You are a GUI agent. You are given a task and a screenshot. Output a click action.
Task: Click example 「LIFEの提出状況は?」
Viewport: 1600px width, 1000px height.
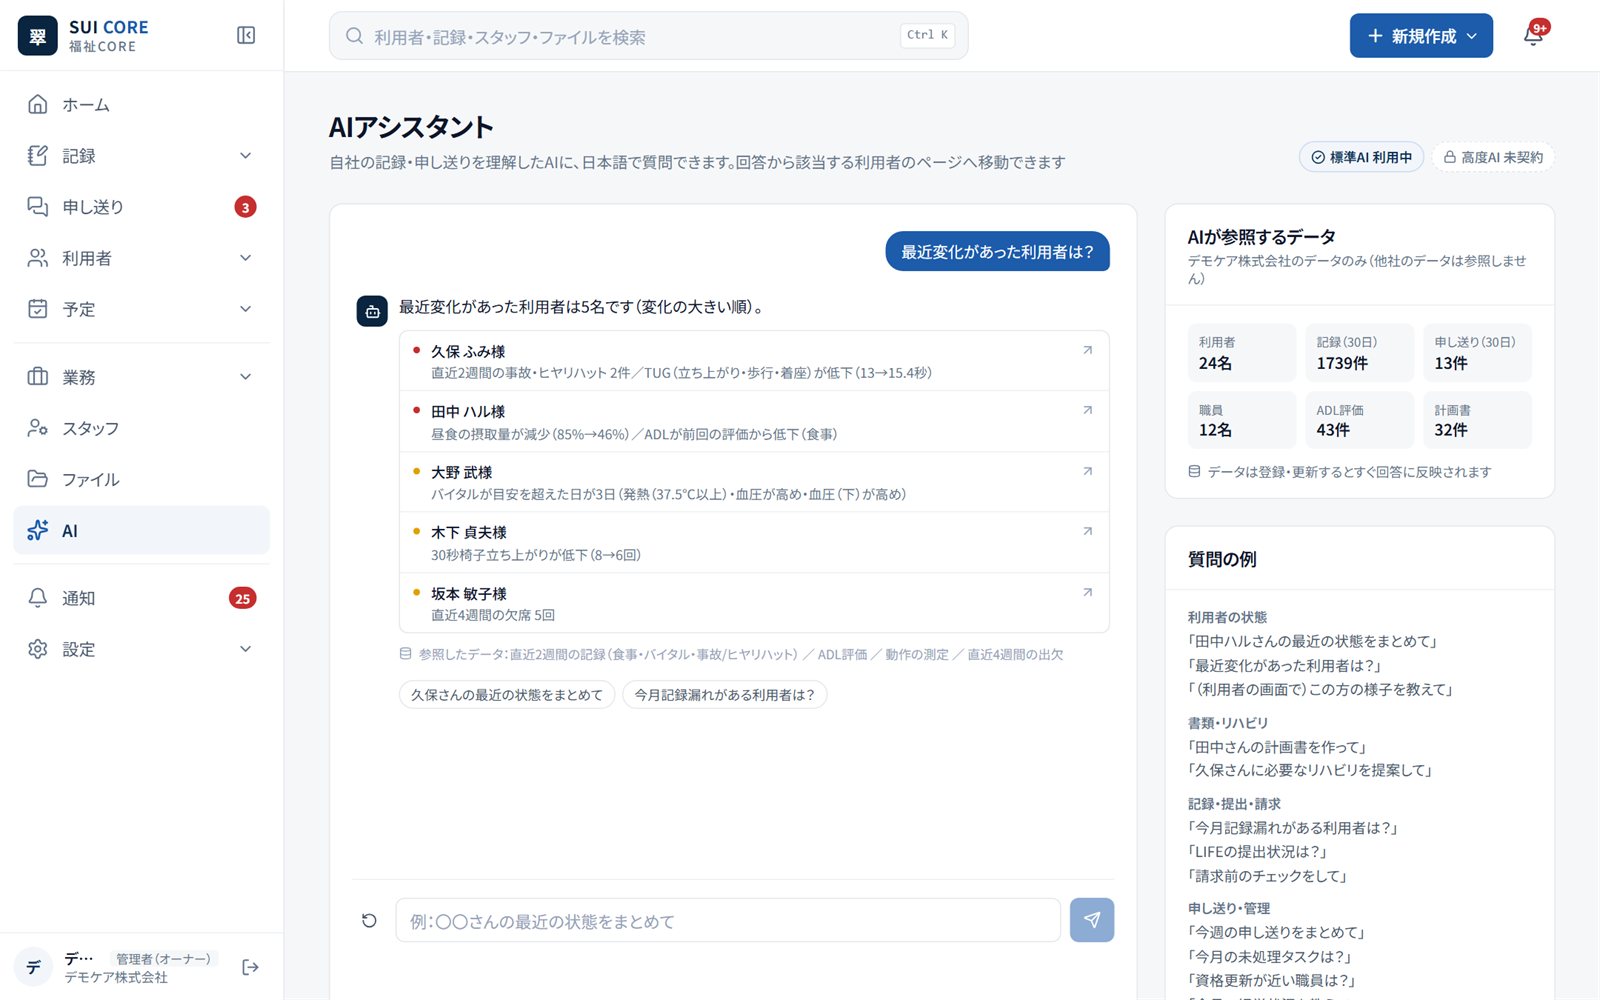(x=1258, y=852)
